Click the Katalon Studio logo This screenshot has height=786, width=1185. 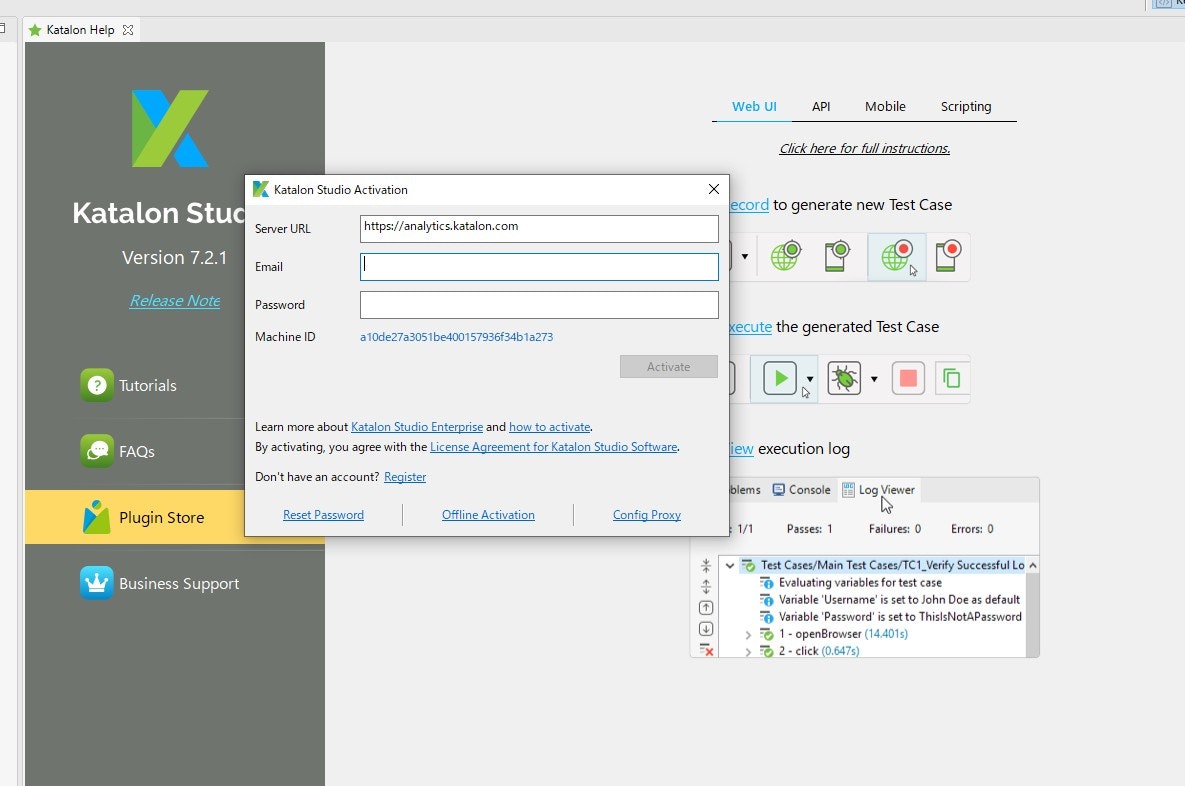170,128
